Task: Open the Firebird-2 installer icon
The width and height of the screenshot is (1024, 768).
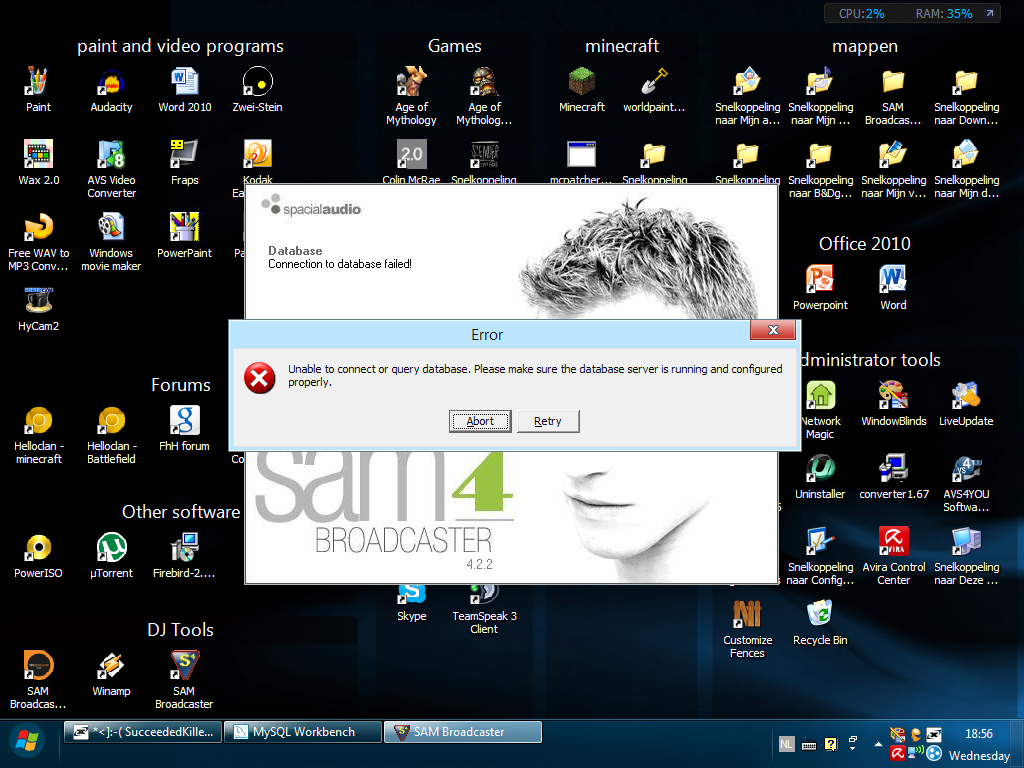Action: pos(184,556)
